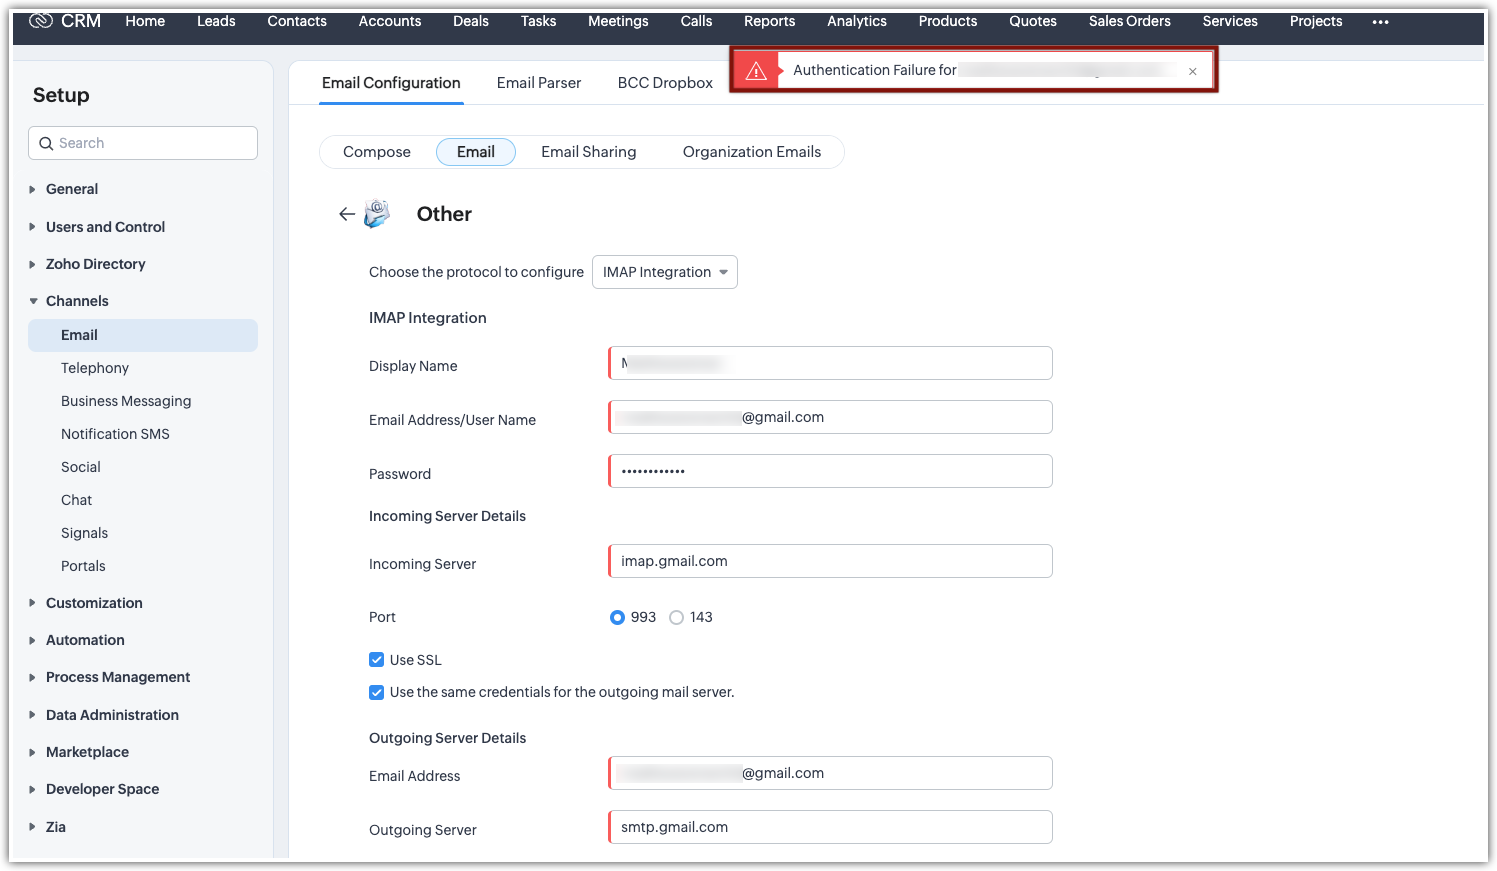Dismiss the Authentication Failure alert

[1193, 71]
